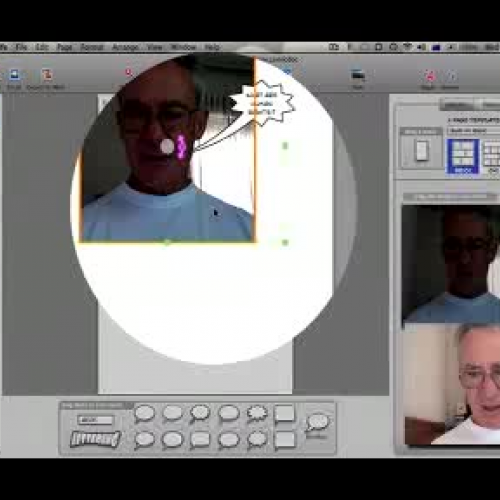Open the Edit menu
Image resolution: width=500 pixels, height=500 pixels.
click(42, 47)
